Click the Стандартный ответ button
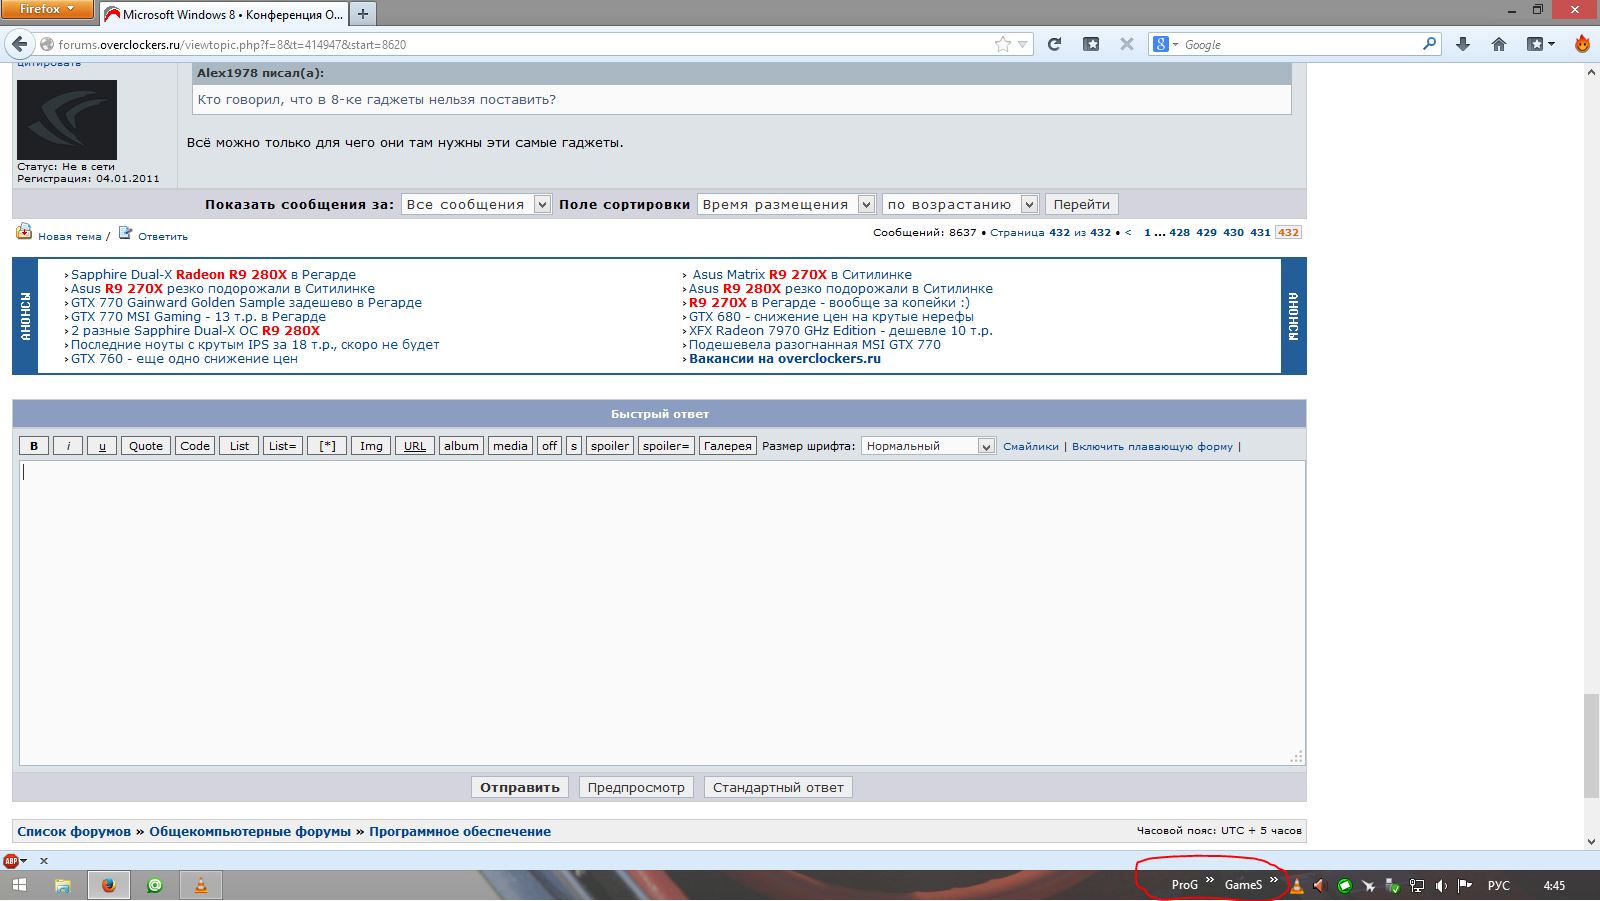 tap(778, 787)
